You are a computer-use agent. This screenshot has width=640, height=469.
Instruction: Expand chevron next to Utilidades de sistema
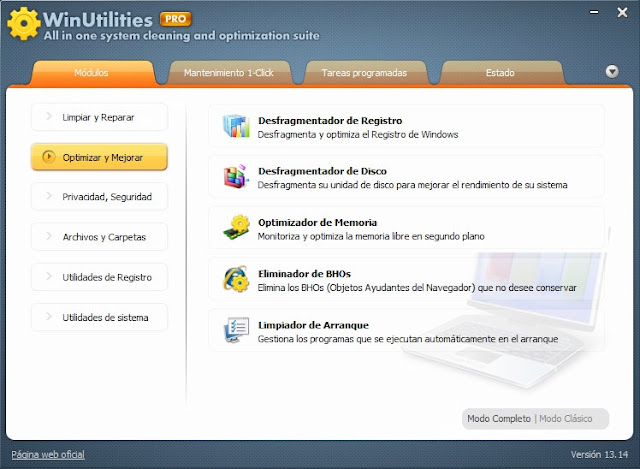click(49, 317)
